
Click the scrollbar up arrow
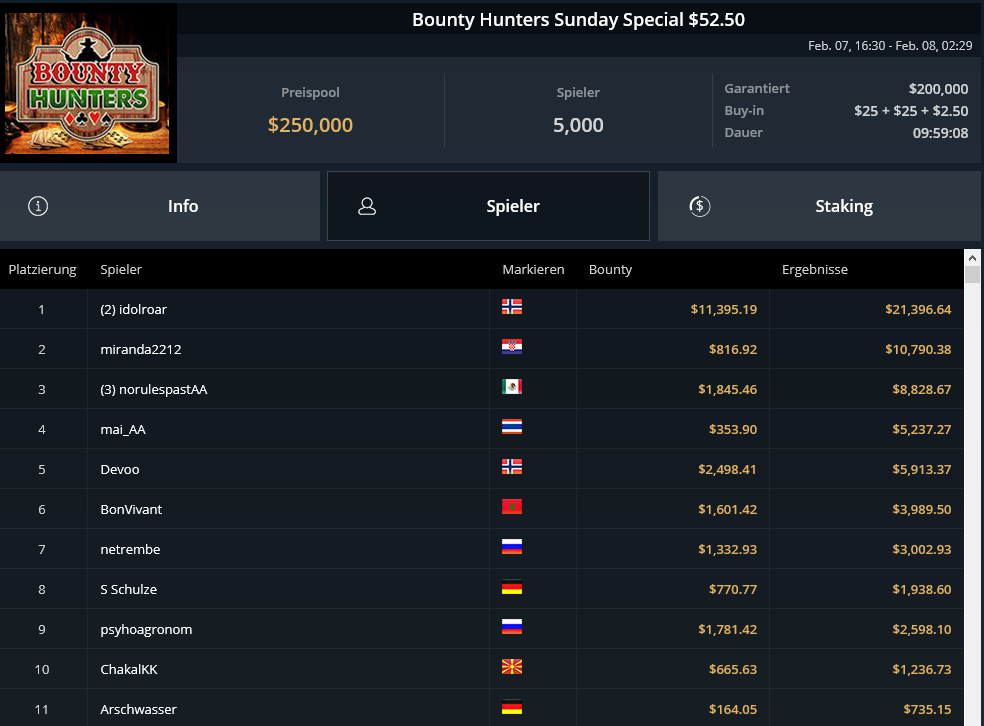coord(972,258)
